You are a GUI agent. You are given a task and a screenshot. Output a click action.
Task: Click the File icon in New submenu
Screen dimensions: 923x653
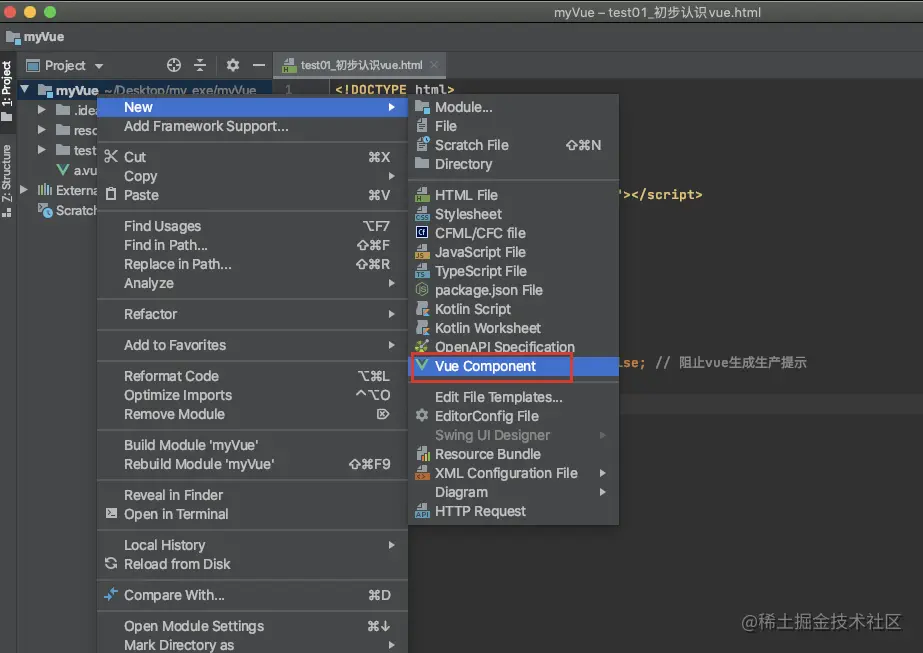tap(422, 126)
